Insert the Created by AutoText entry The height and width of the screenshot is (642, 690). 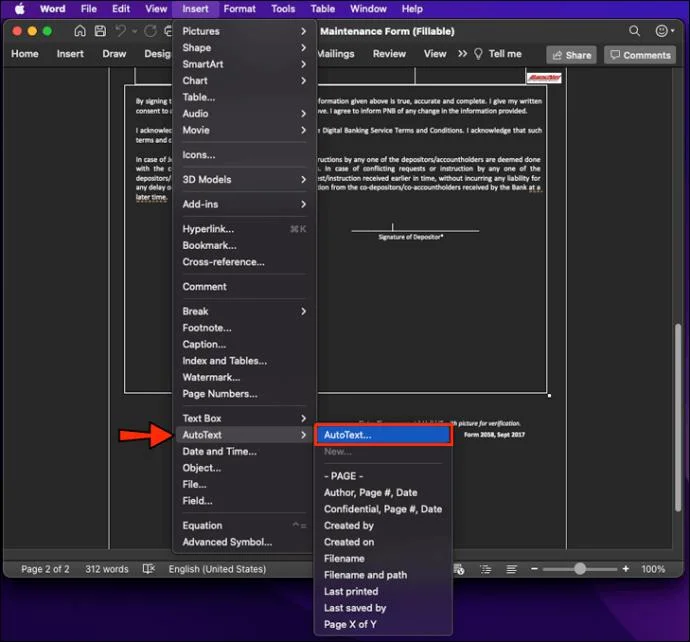[x=383, y=525]
